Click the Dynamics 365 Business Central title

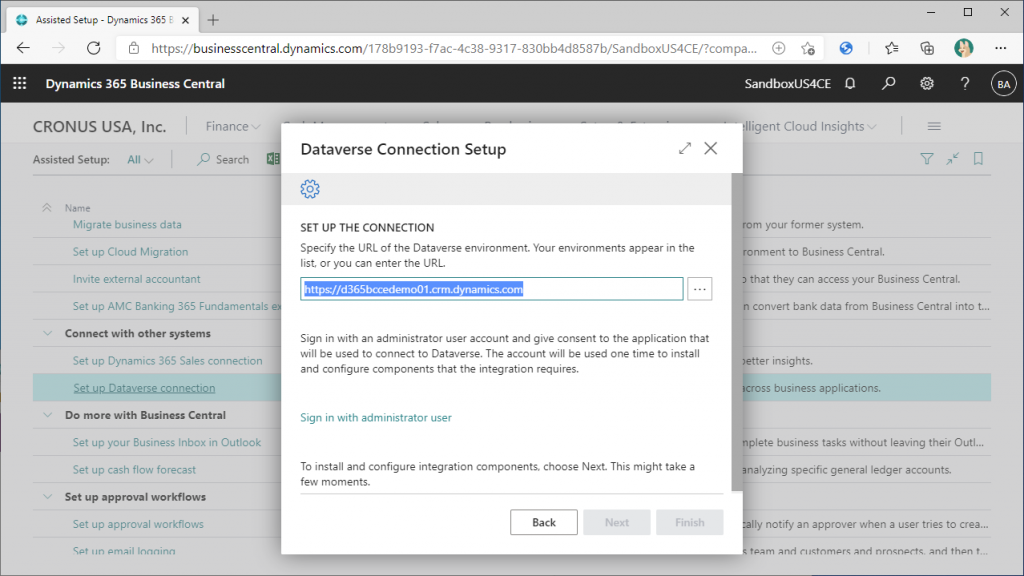[135, 84]
